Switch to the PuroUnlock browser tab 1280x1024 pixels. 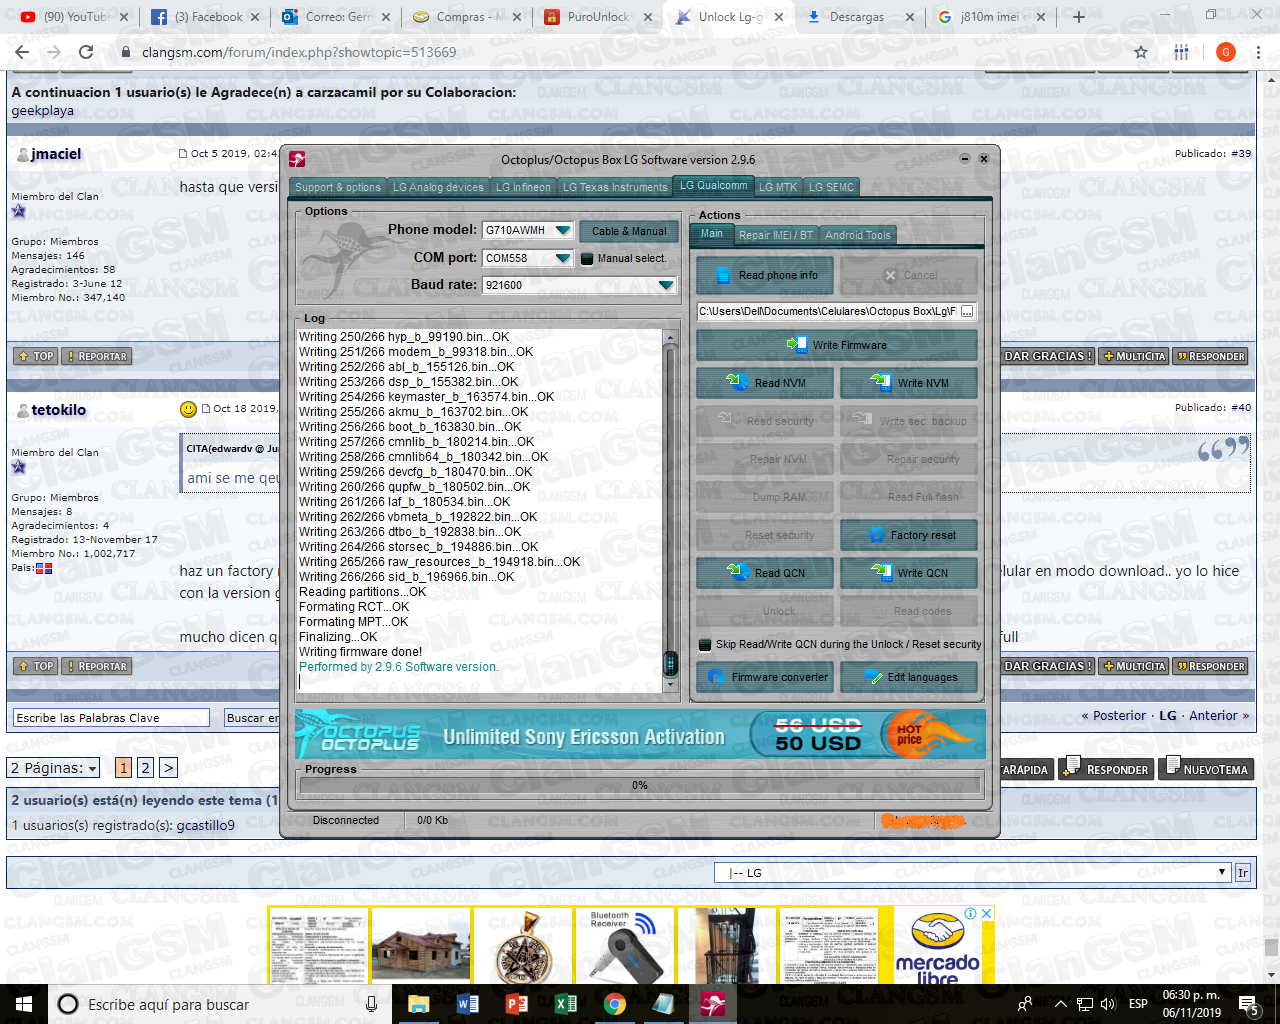[598, 17]
